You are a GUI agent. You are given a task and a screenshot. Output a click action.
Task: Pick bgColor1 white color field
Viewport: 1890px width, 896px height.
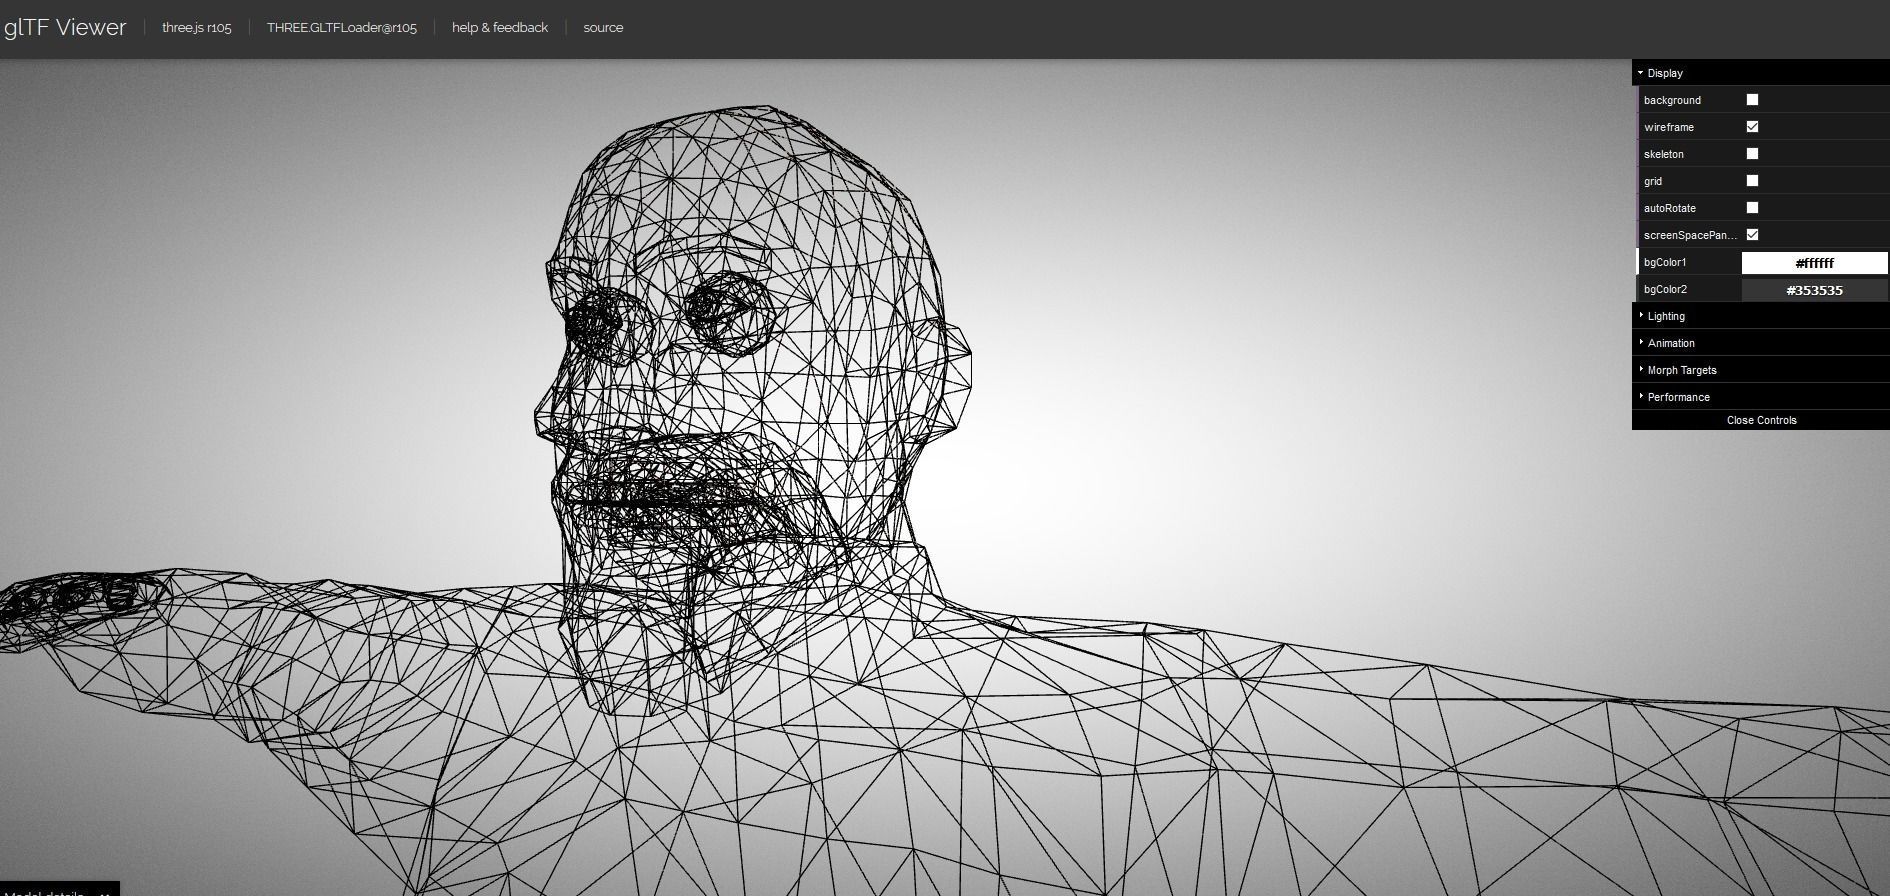coord(1815,263)
